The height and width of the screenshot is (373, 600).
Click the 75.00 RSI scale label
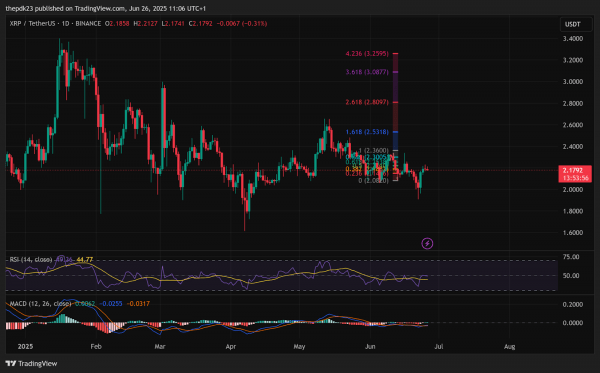tap(571, 257)
